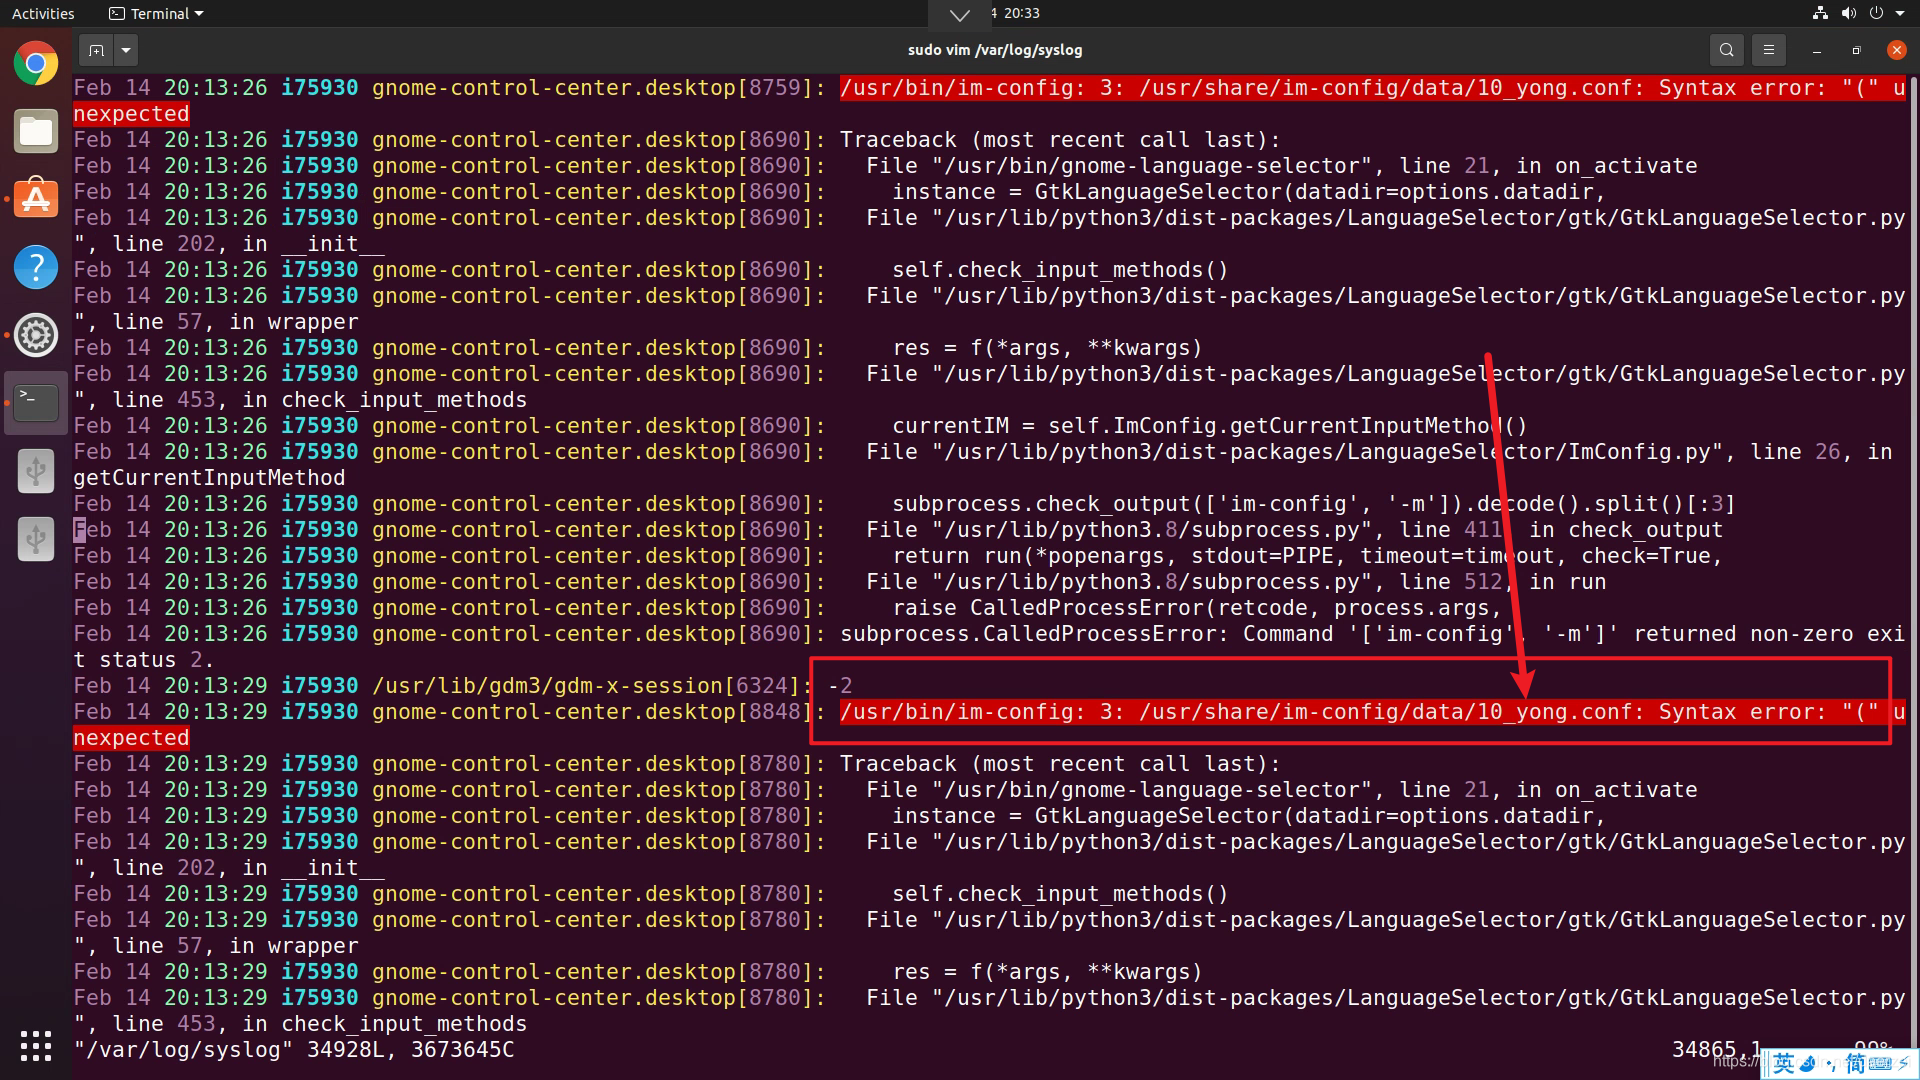This screenshot has width=1920, height=1080.
Task: Open Activities overview
Action: 43,14
